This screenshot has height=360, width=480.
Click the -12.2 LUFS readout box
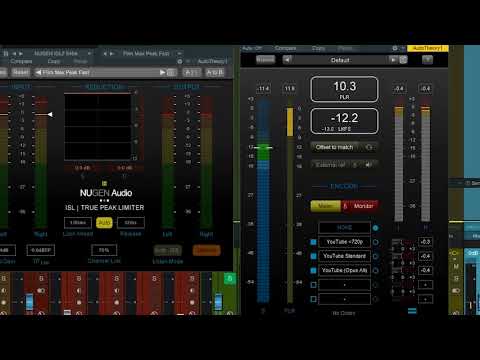(344, 121)
